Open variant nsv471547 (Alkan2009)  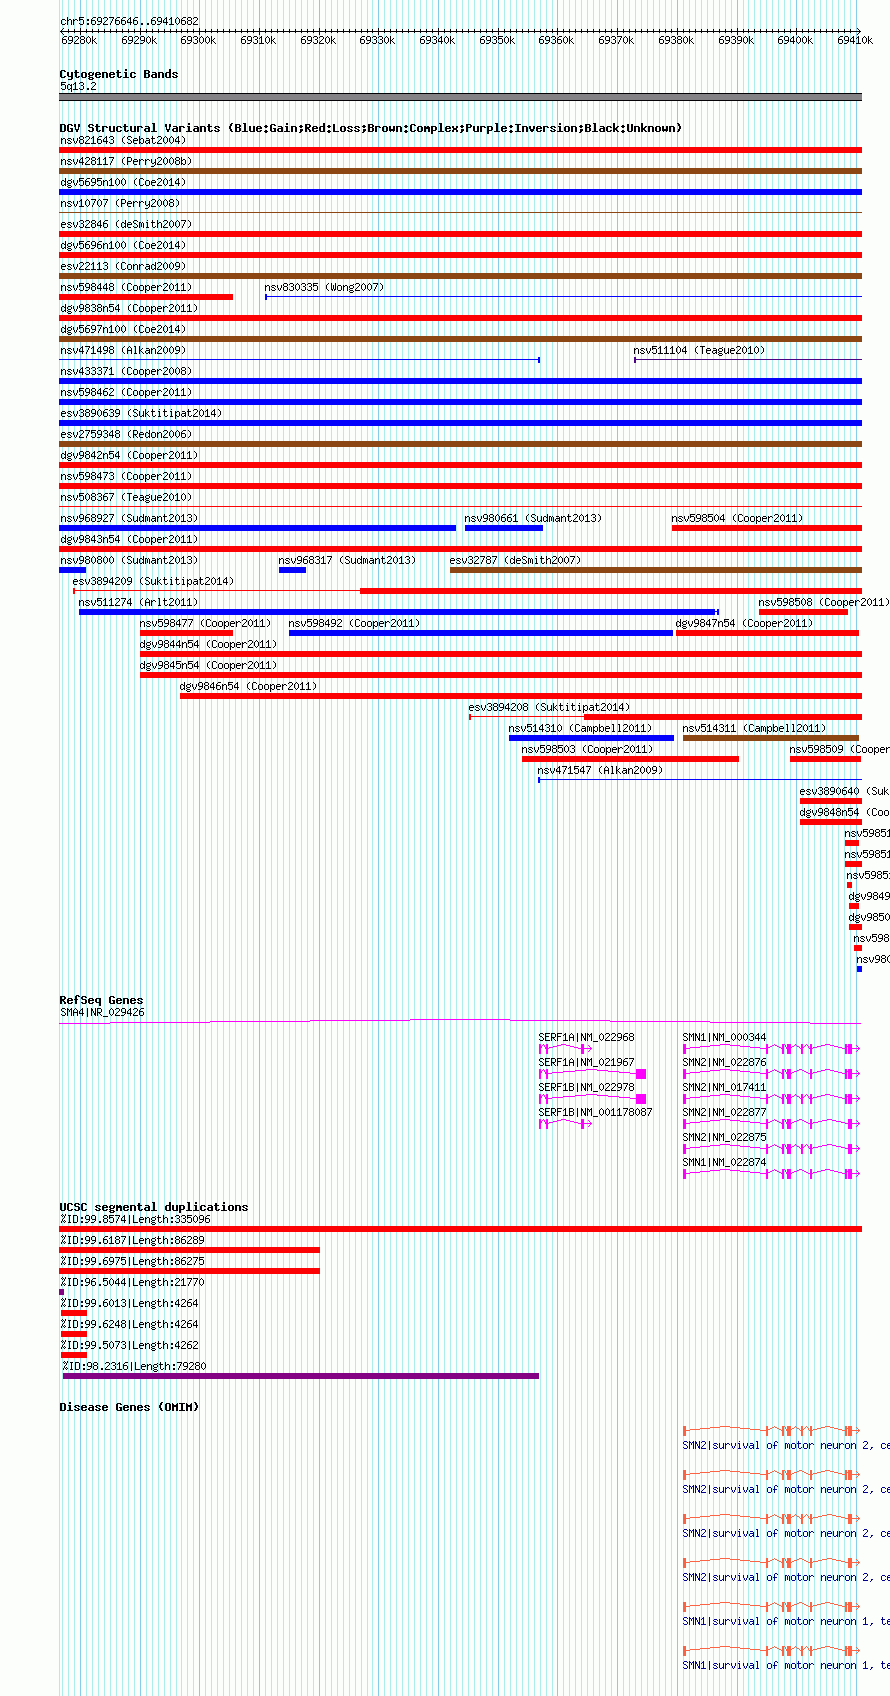(x=600, y=770)
